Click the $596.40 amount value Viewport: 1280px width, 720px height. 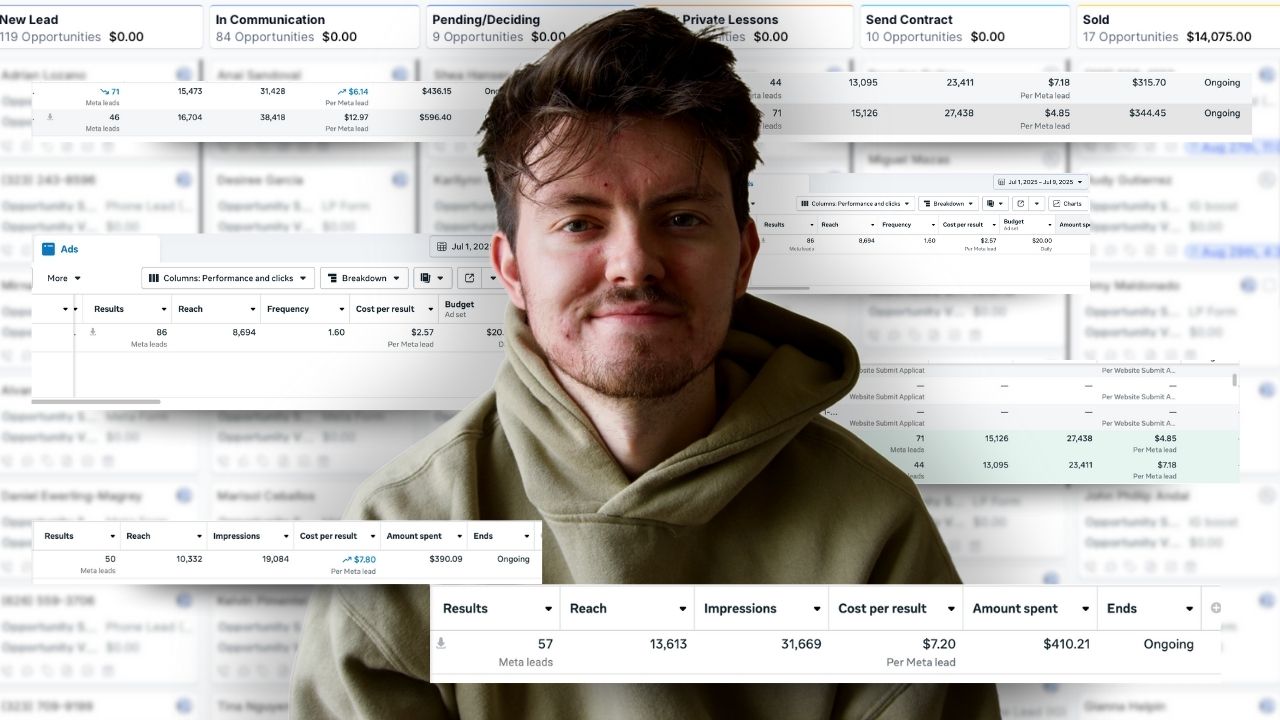435,117
